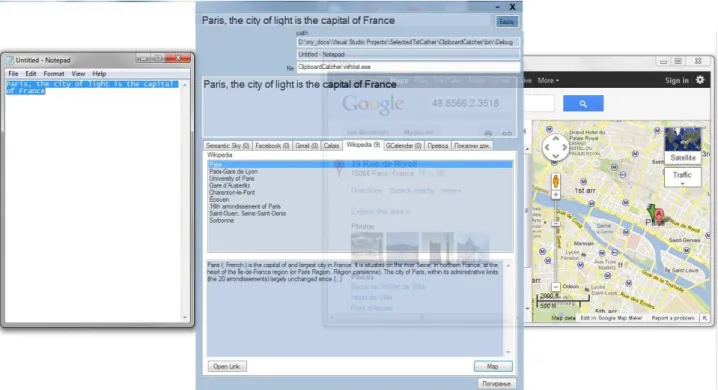Click the overview map toggle in map corner
Screen dimensions: 718x390
coord(705,318)
